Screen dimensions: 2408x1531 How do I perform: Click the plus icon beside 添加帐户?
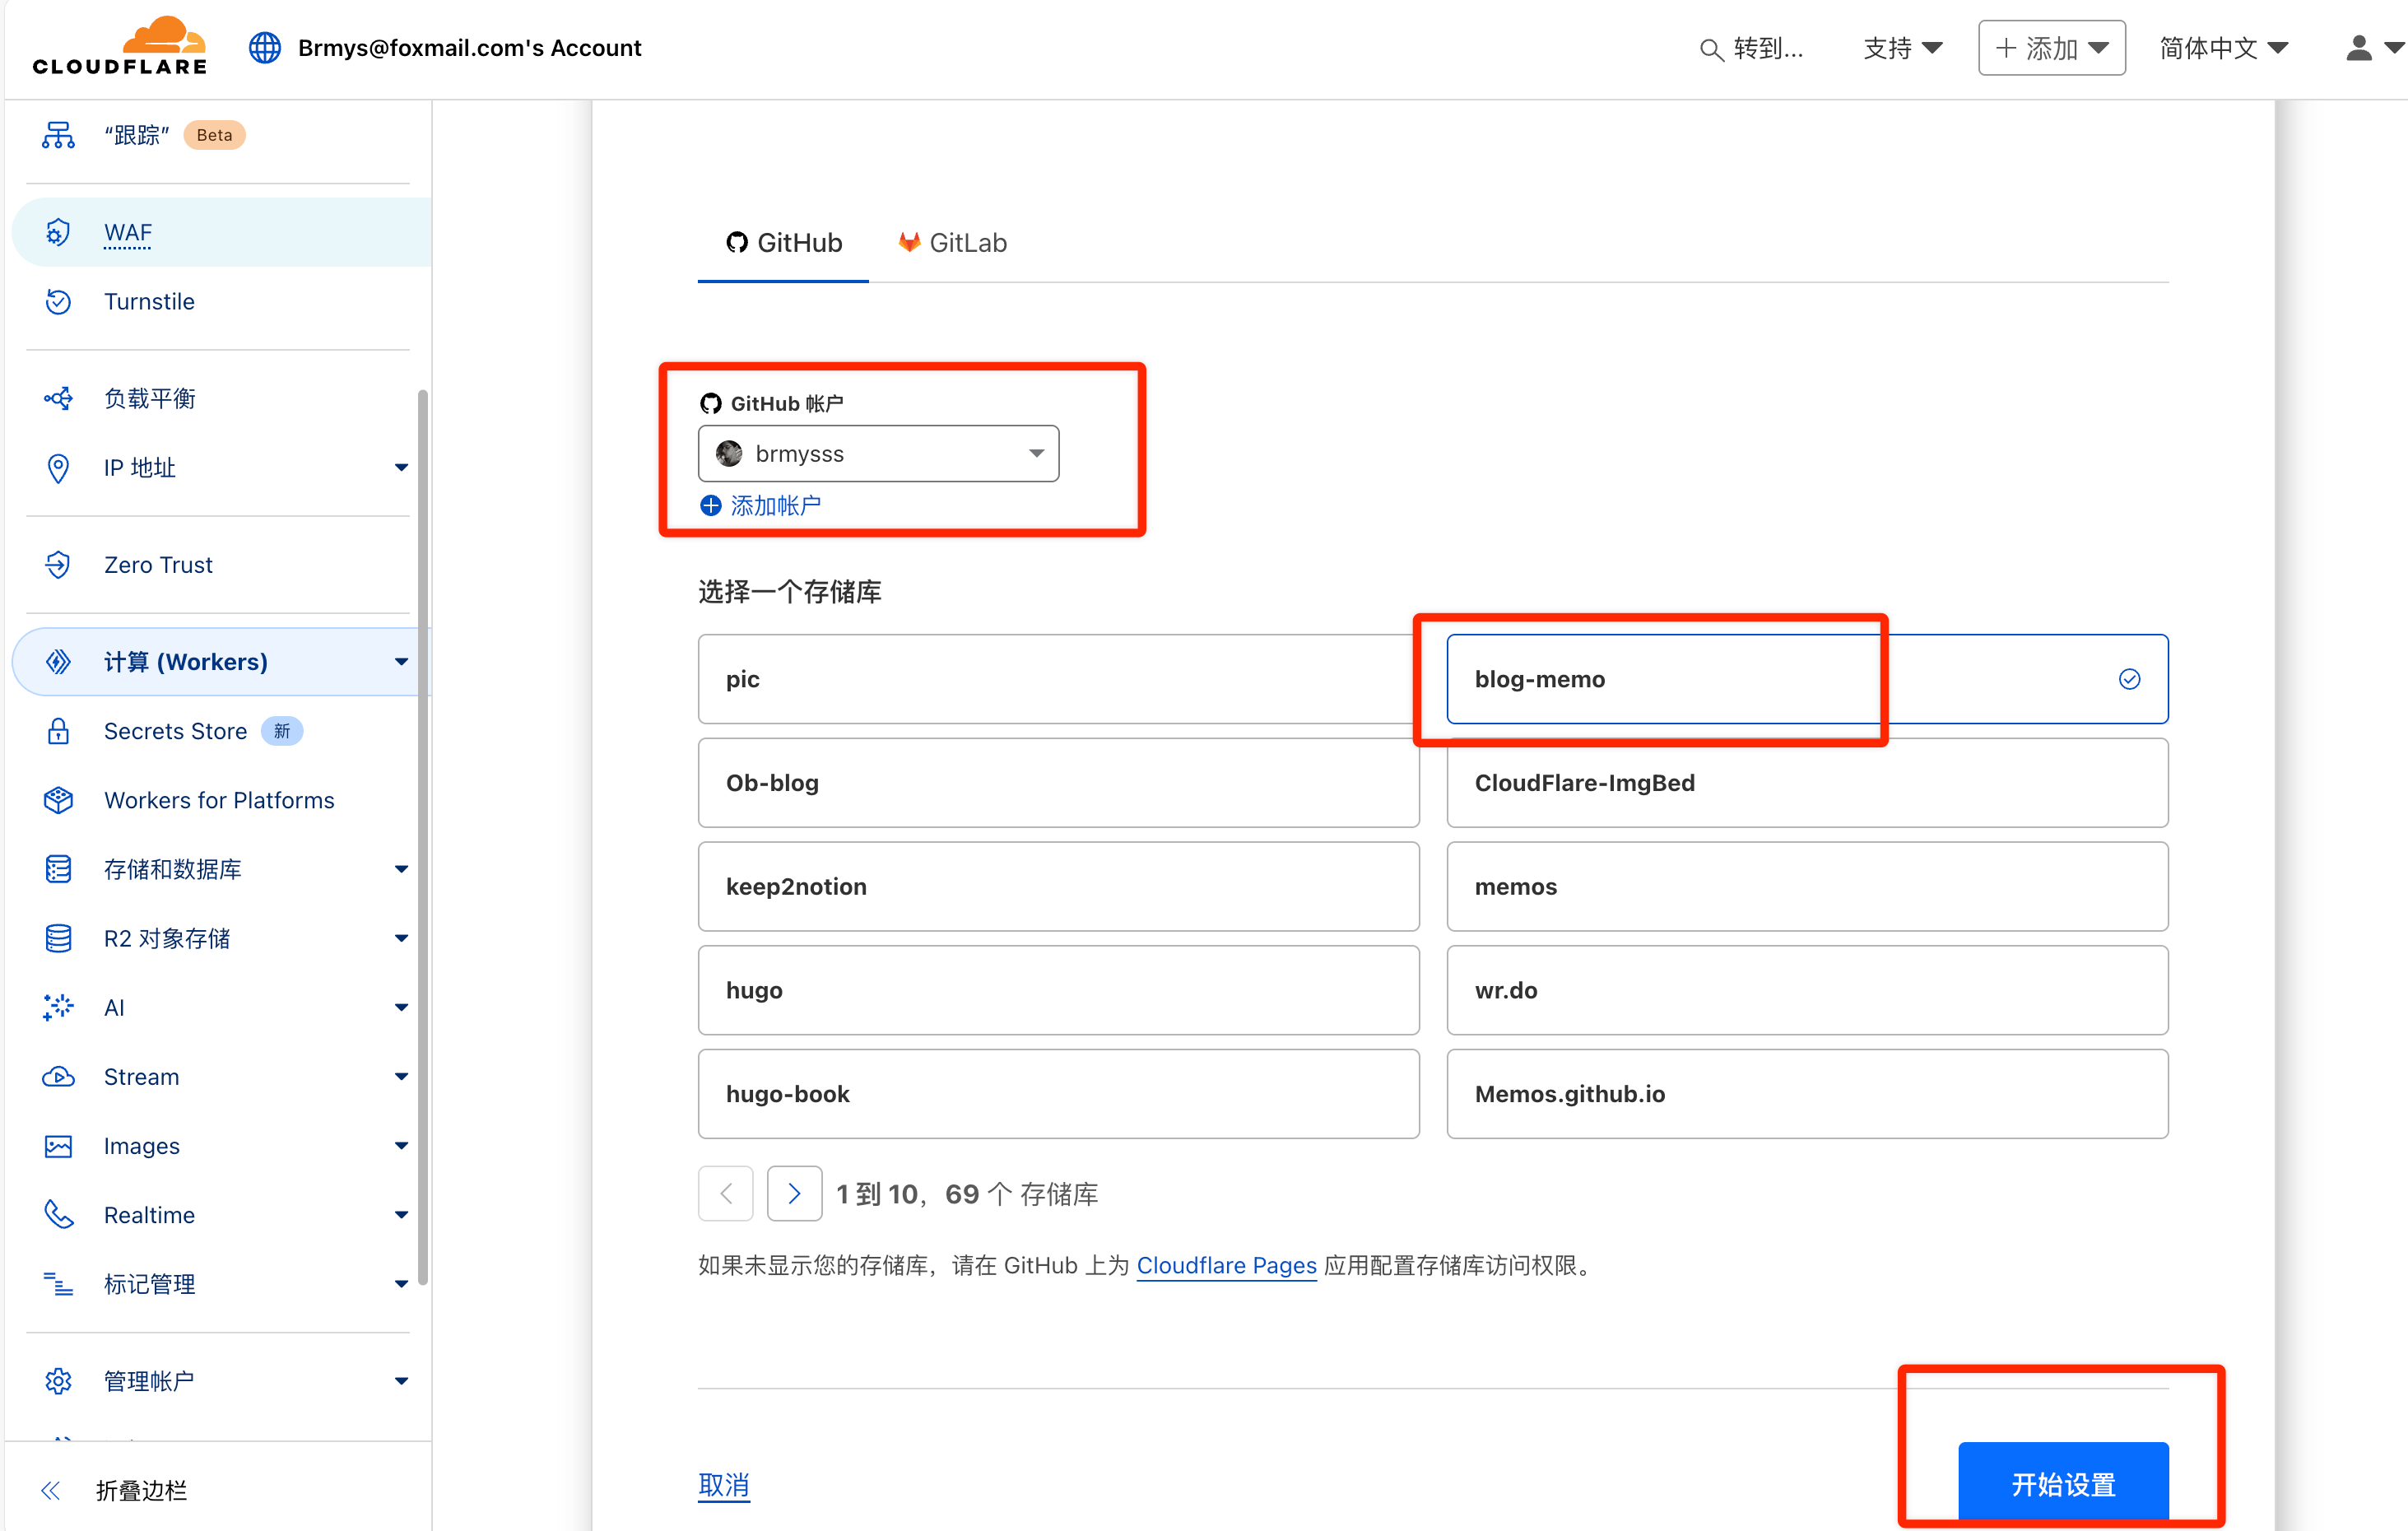pos(710,505)
